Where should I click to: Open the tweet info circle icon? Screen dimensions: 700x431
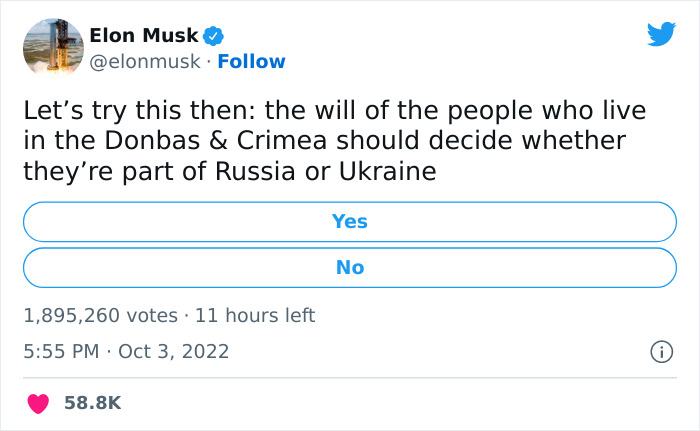[x=660, y=351]
